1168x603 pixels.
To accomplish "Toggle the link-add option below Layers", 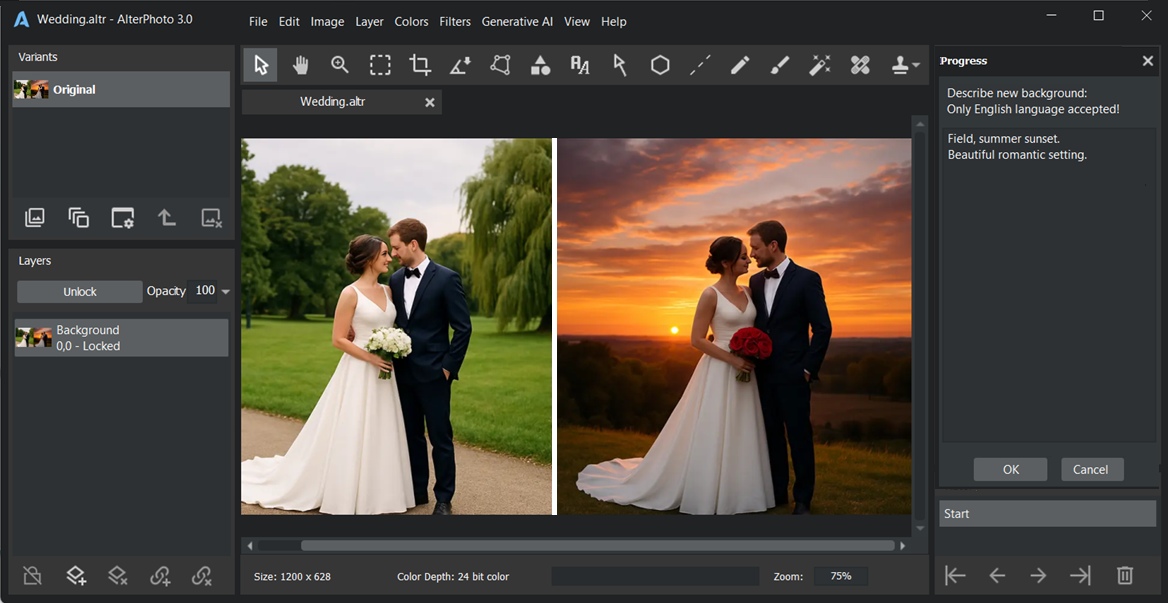I will pos(160,575).
